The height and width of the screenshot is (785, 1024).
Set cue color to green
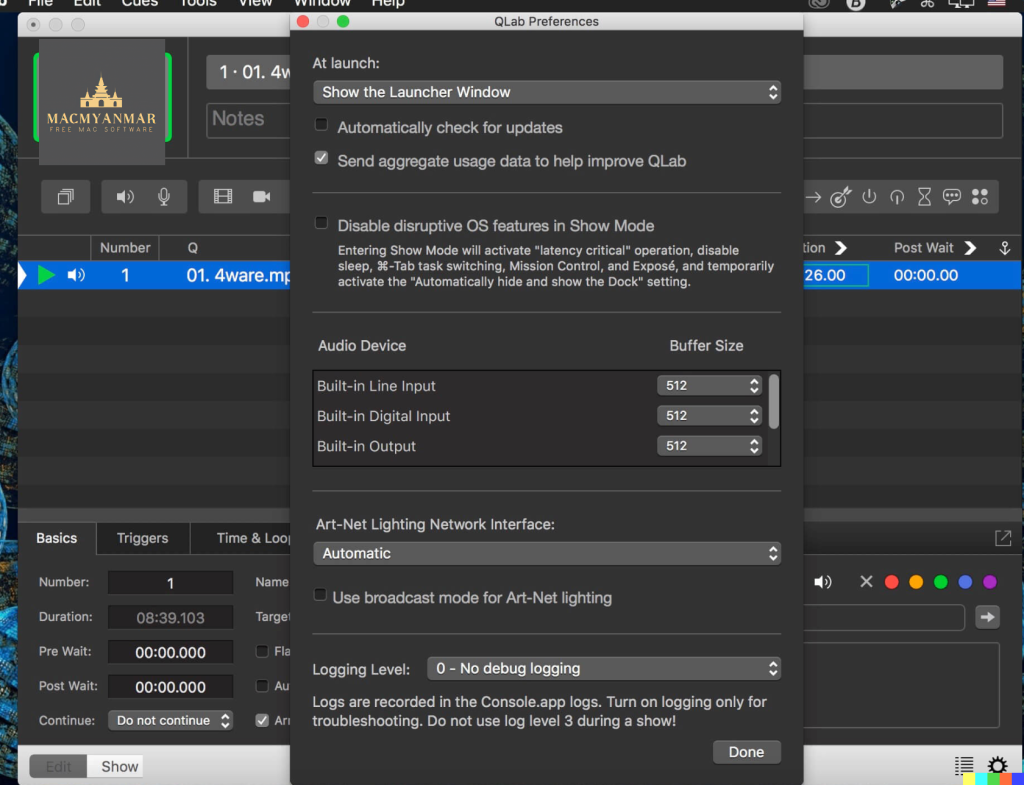tap(941, 582)
